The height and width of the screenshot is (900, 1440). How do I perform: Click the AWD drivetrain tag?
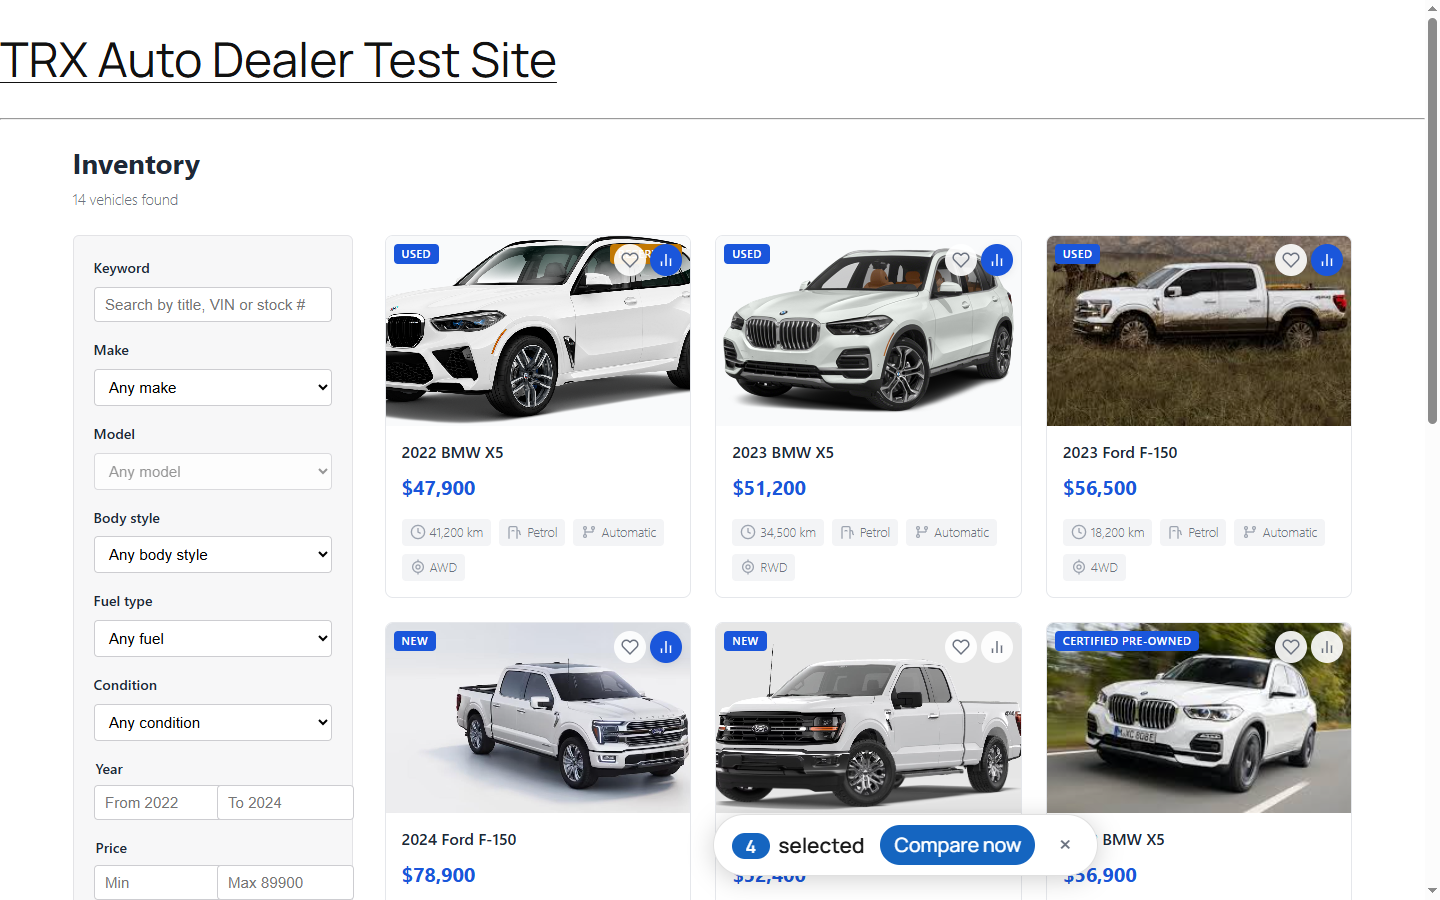coord(434,568)
